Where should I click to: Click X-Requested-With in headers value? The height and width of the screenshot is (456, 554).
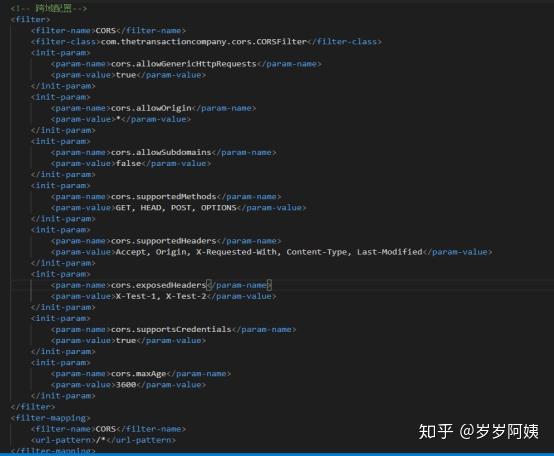(236, 252)
